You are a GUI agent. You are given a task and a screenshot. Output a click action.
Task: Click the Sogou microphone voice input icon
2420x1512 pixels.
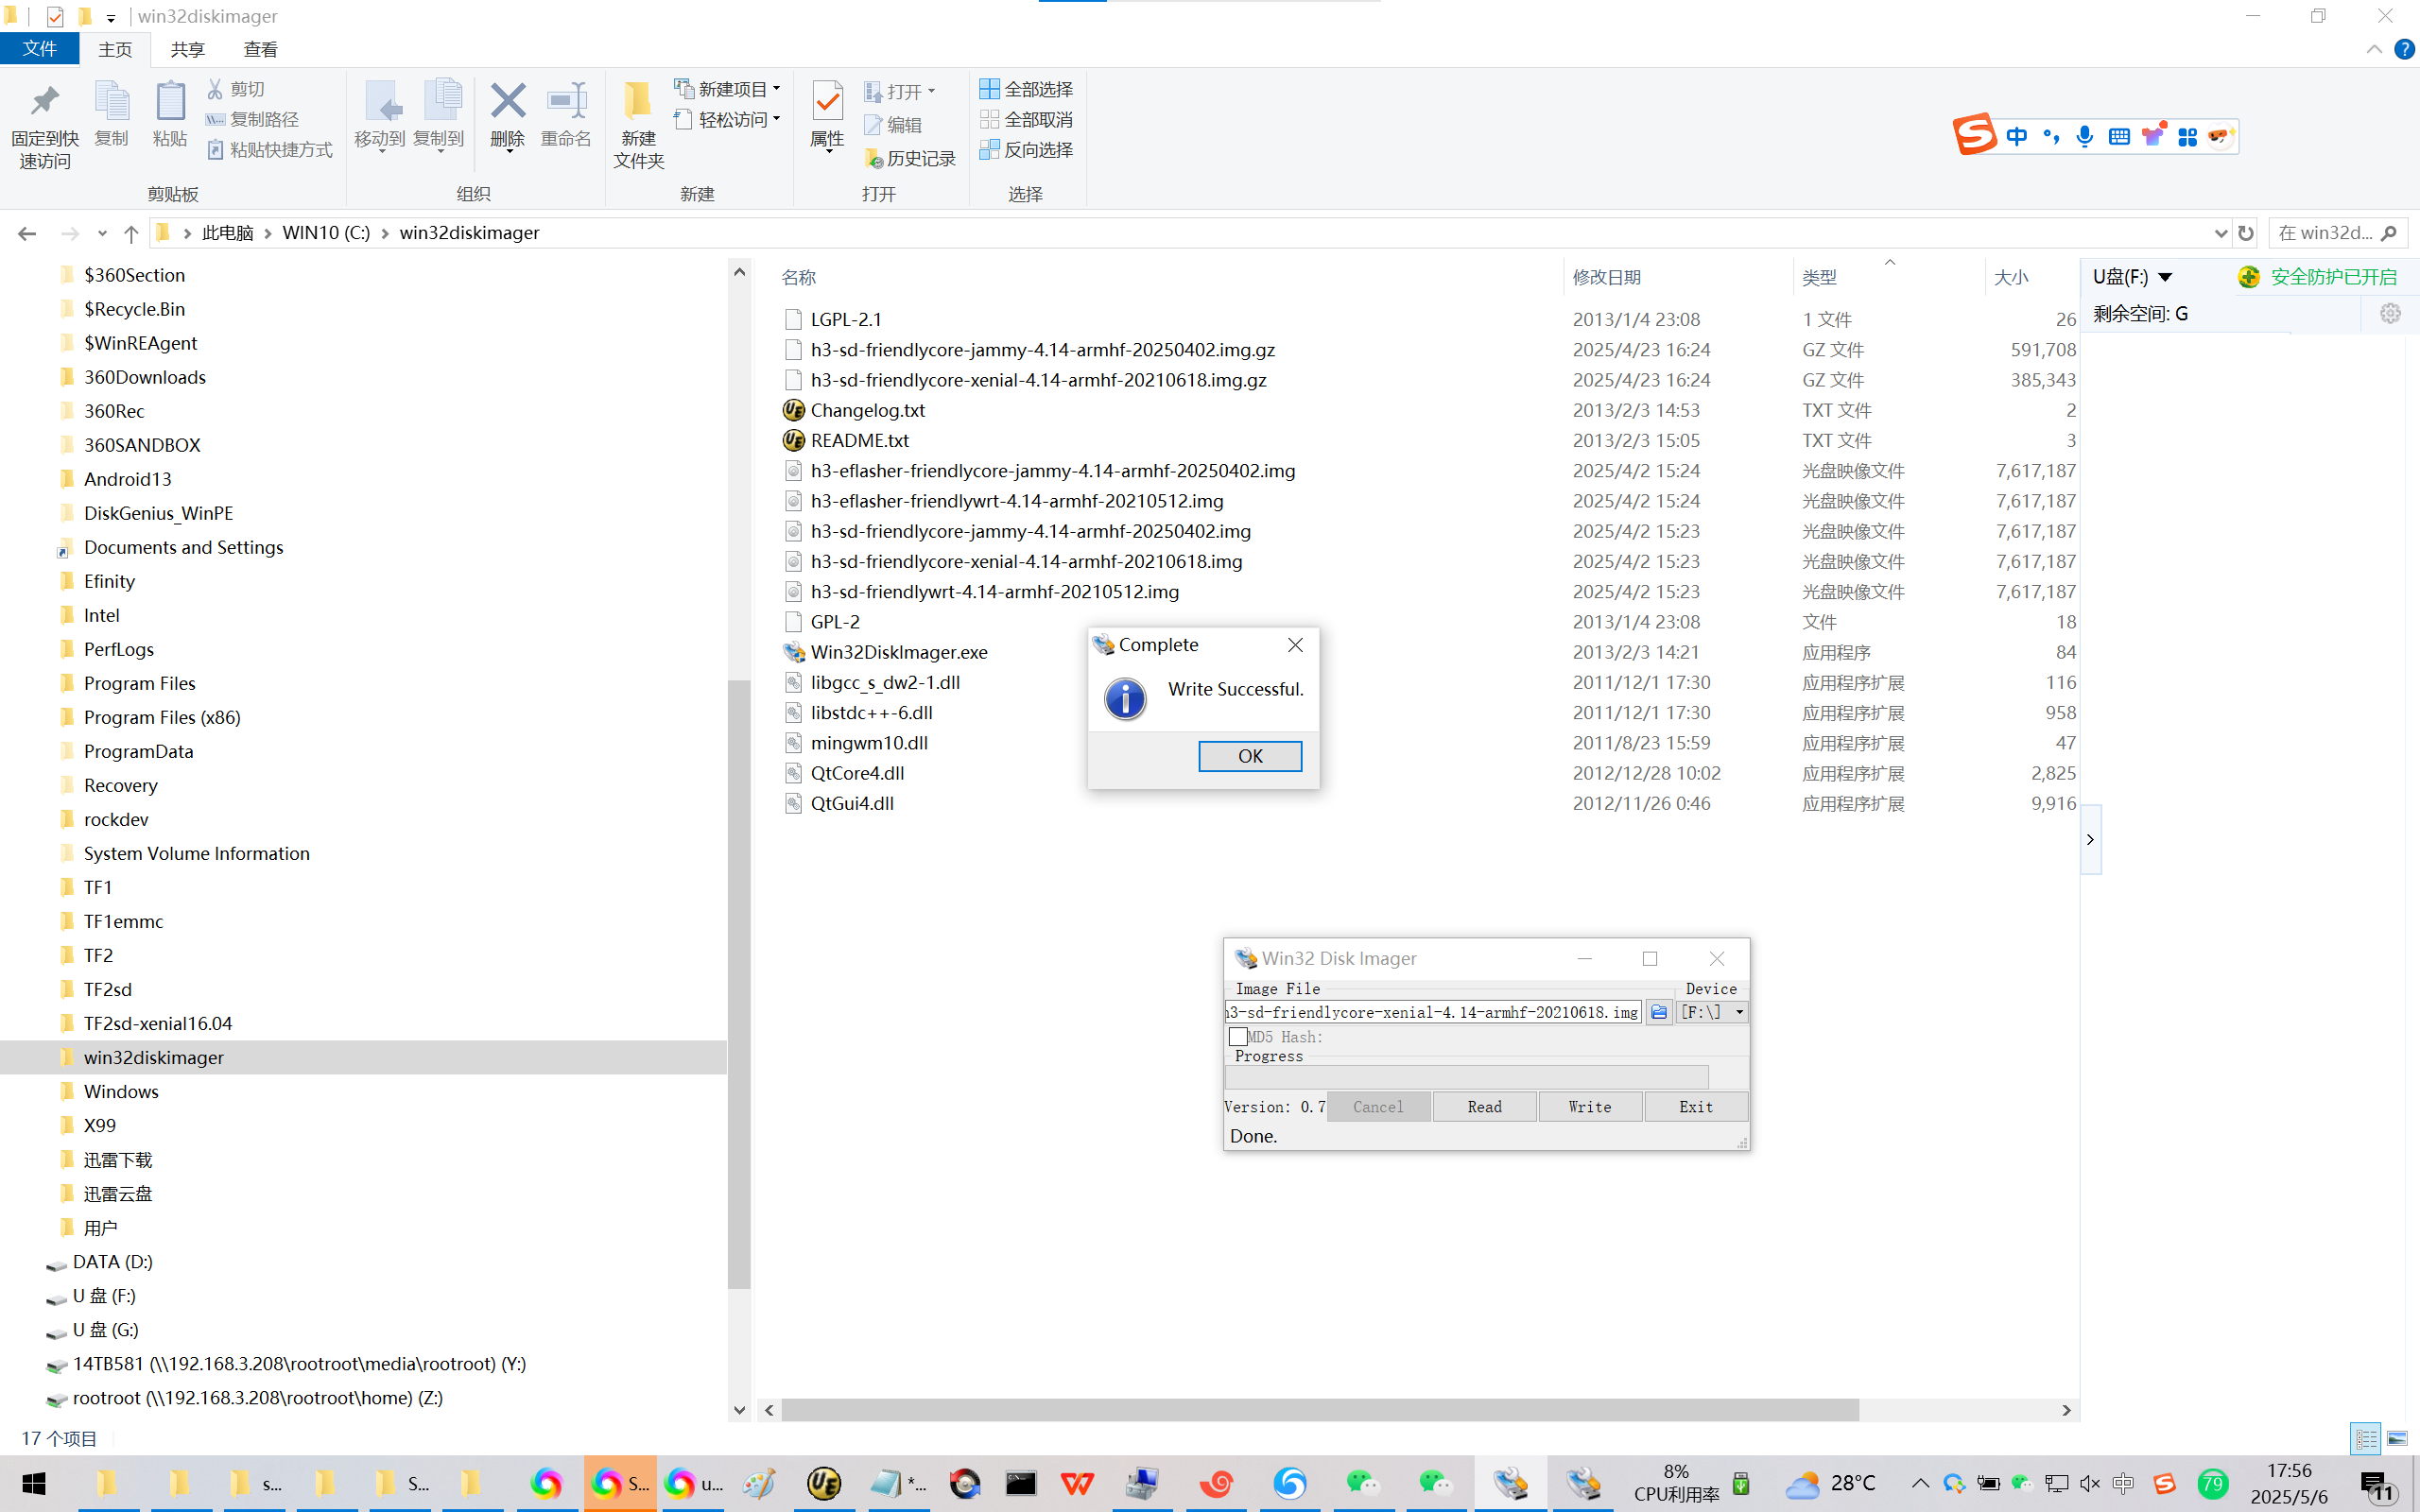tap(2085, 136)
